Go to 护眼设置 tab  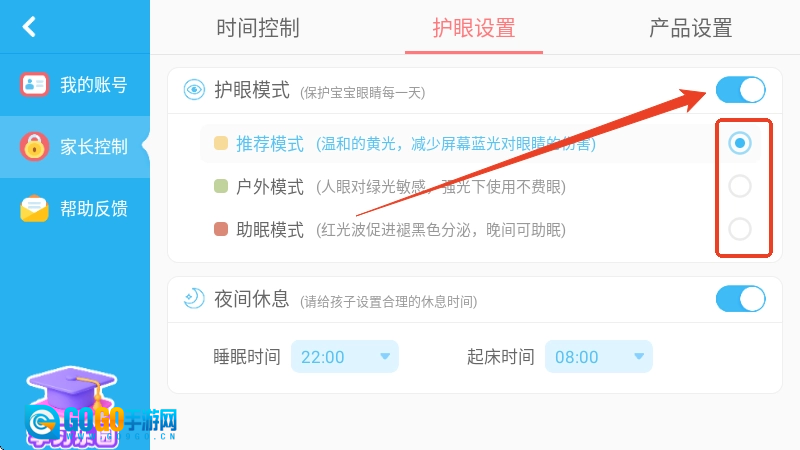474,28
